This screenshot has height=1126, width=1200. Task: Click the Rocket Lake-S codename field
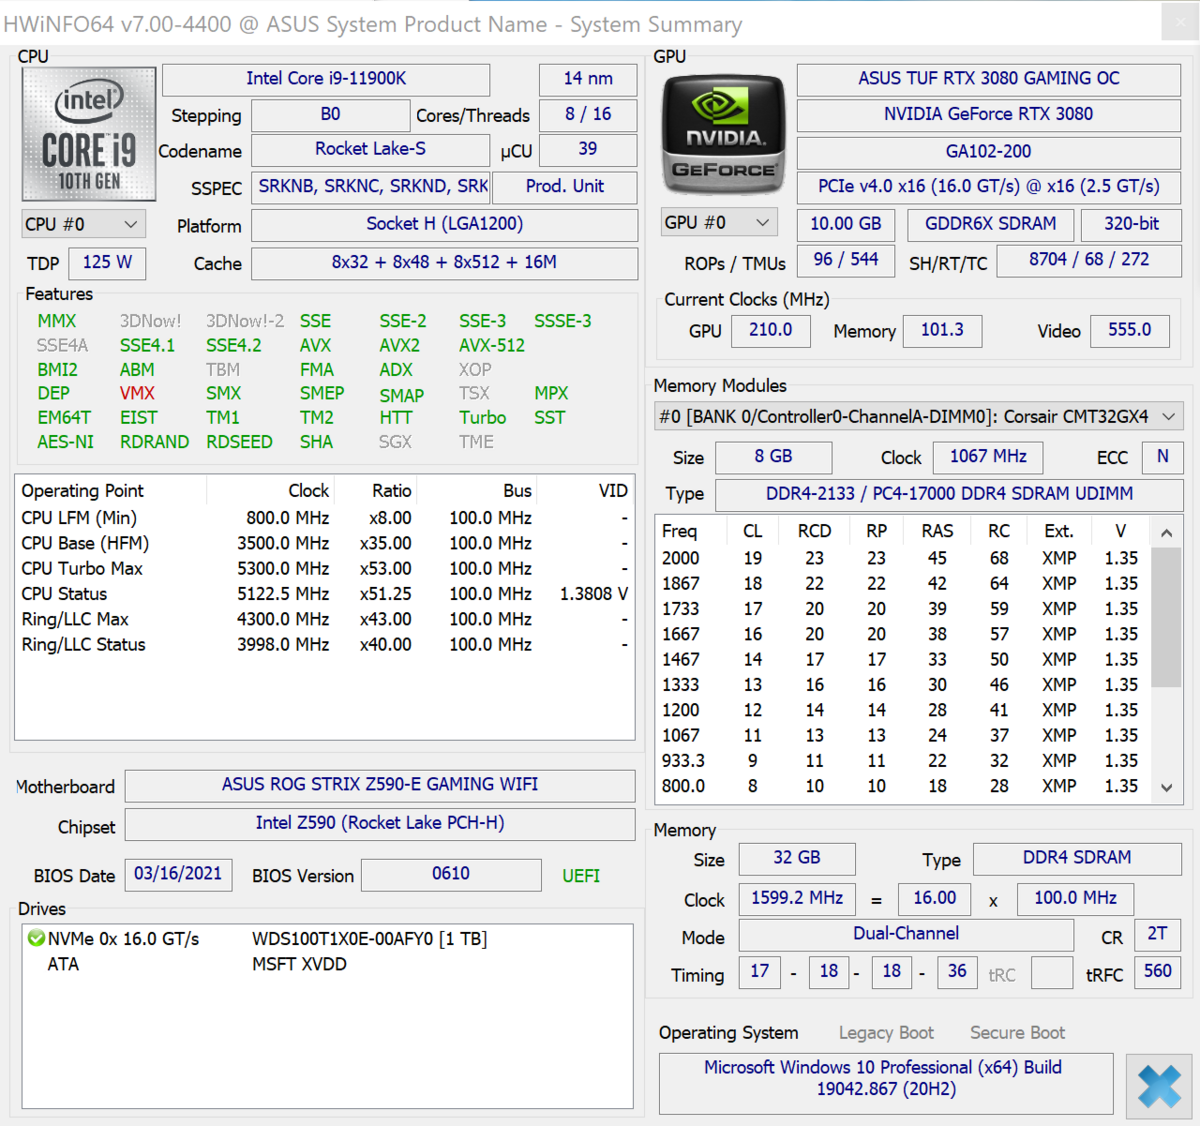(370, 150)
